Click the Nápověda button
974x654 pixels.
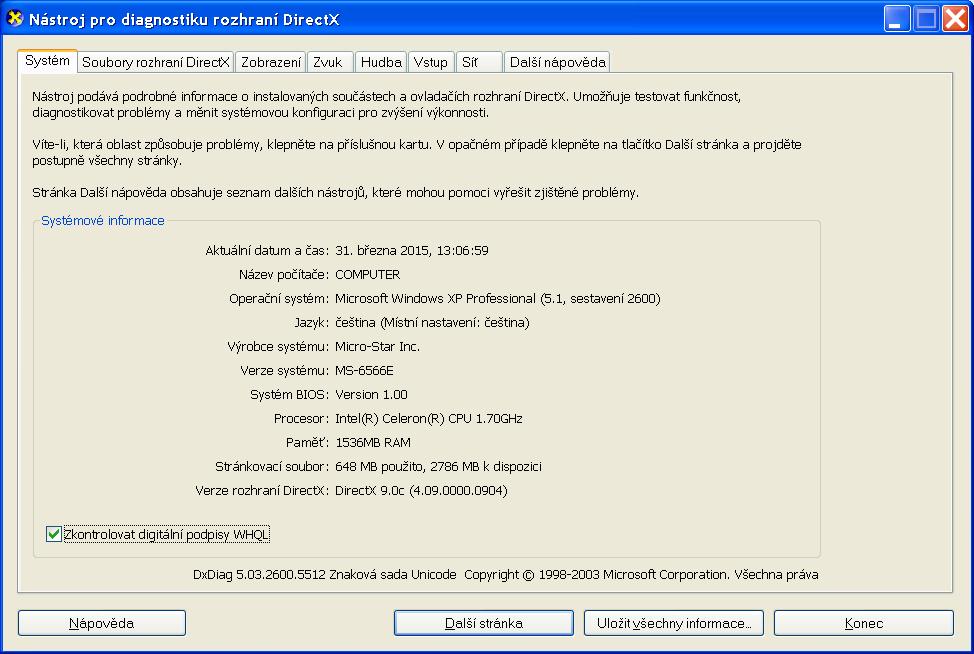tap(102, 623)
